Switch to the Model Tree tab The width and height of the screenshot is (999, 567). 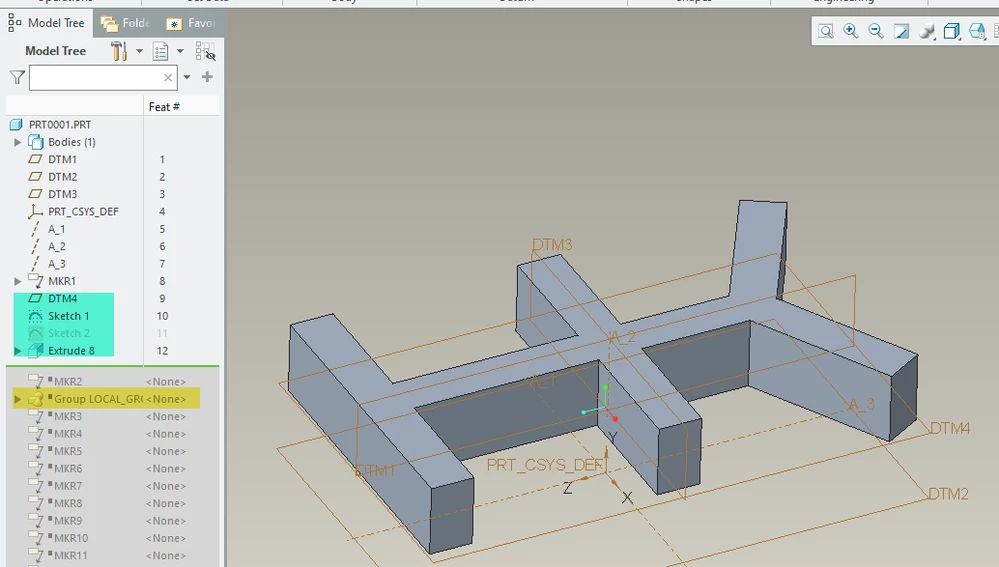(47, 23)
